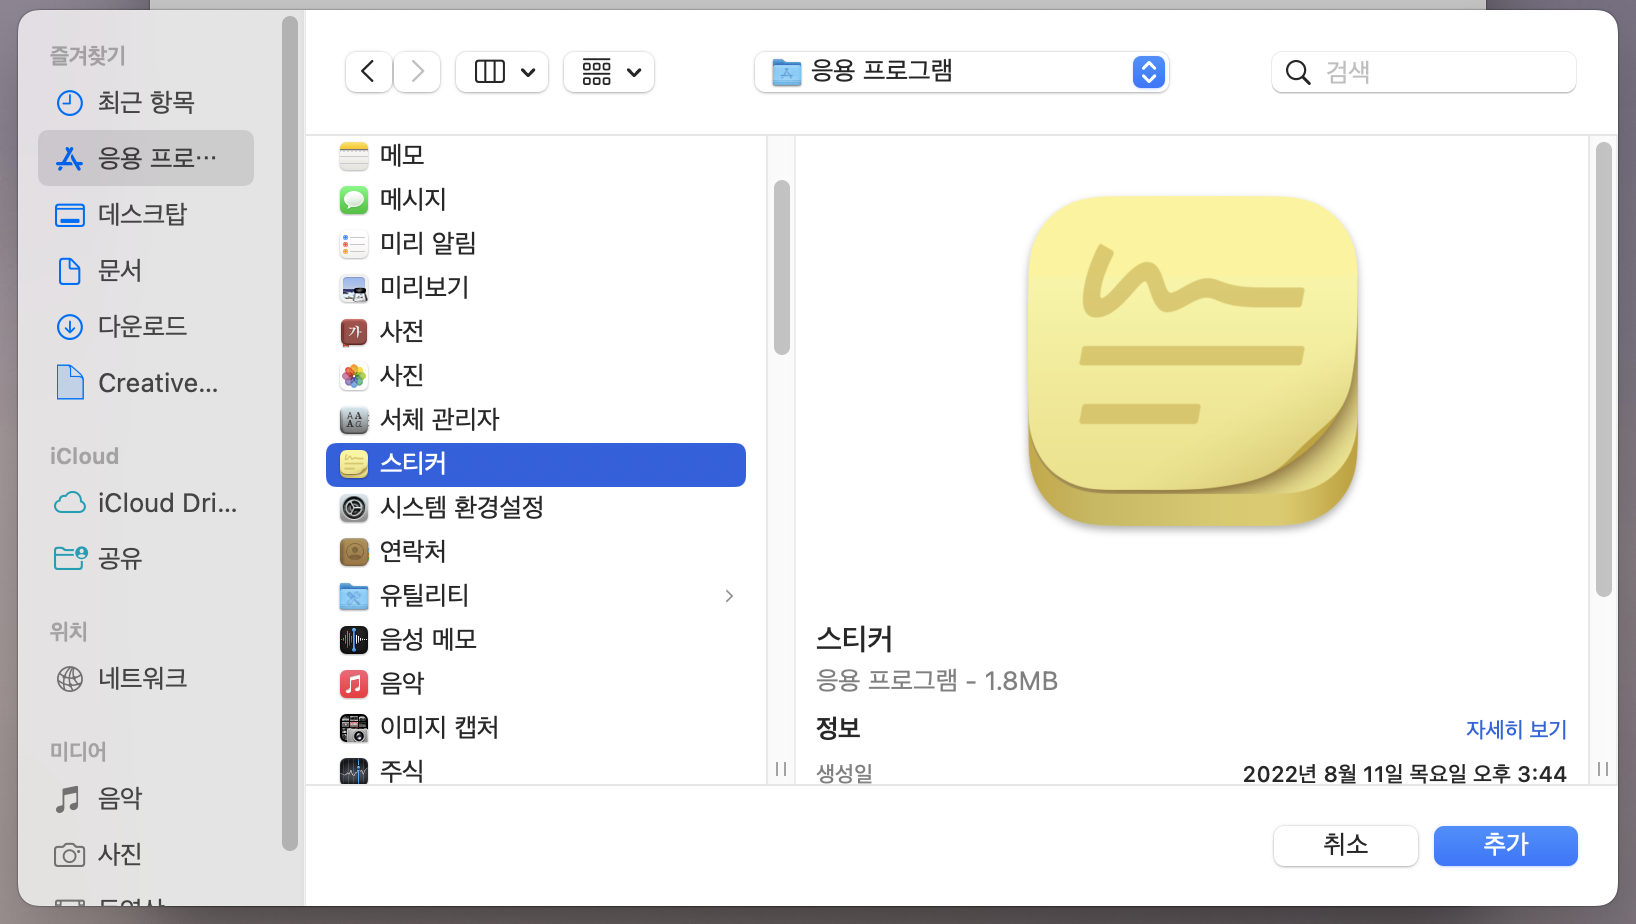Open the 응용 프로그램 location popup
The height and width of the screenshot is (924, 1636).
coord(962,72)
